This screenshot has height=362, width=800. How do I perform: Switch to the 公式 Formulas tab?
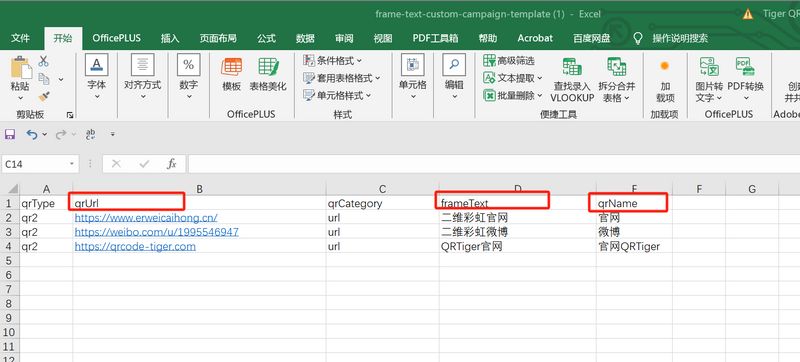(x=266, y=38)
